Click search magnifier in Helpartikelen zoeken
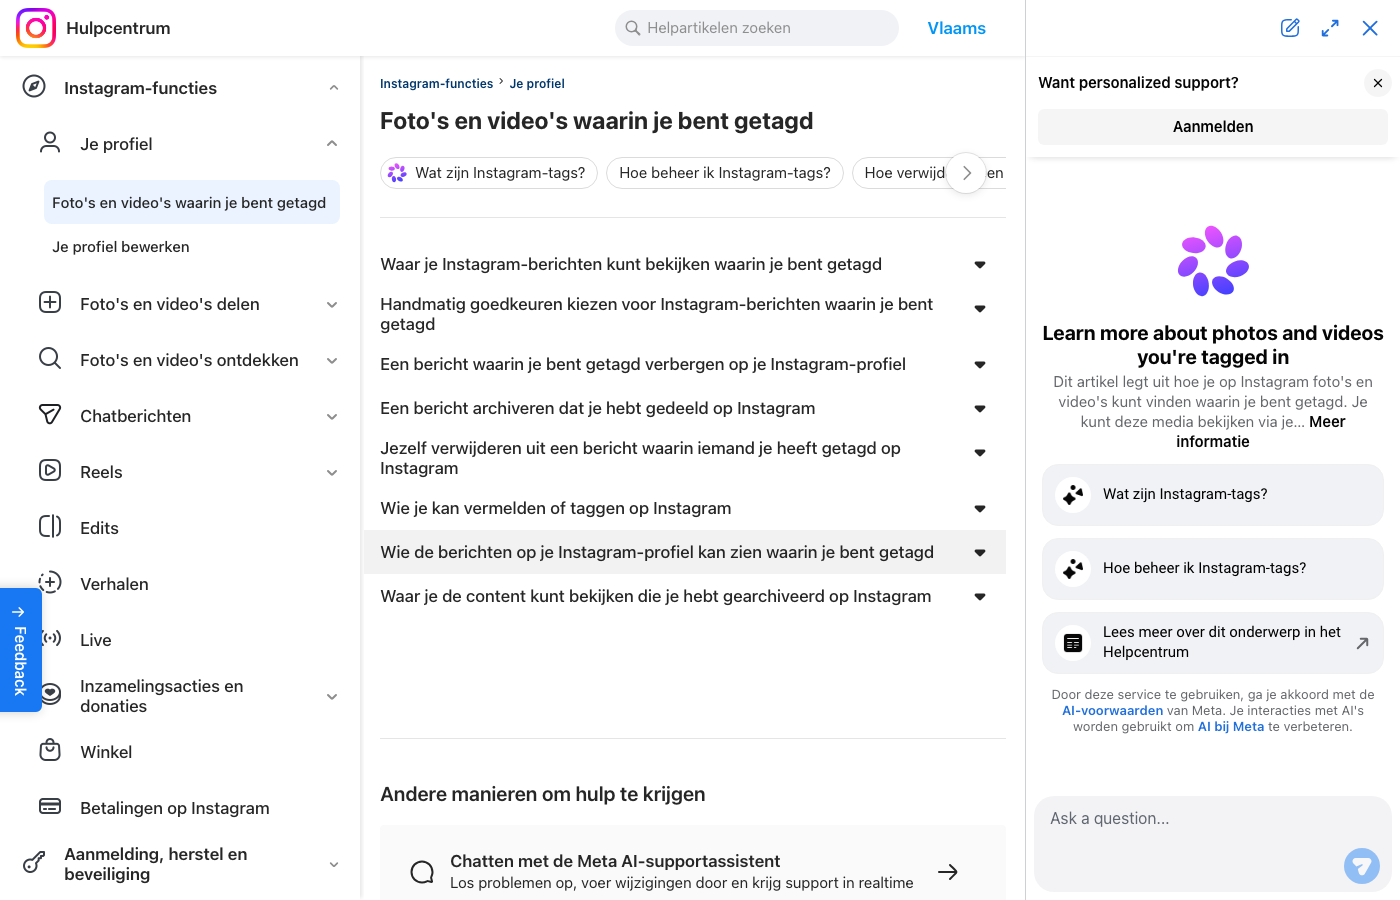1400x900 pixels. pyautogui.click(x=633, y=28)
